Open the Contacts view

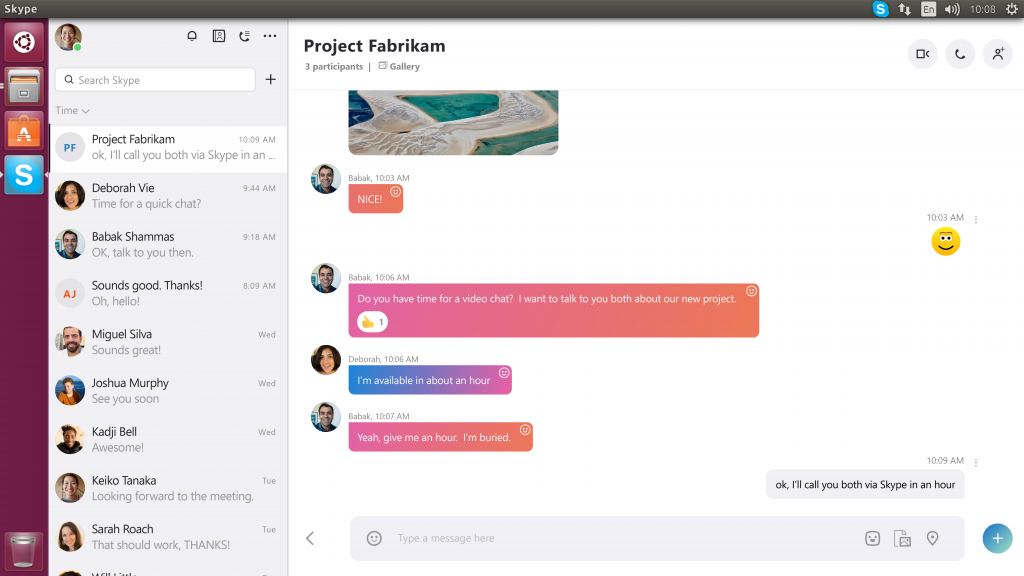click(x=218, y=35)
